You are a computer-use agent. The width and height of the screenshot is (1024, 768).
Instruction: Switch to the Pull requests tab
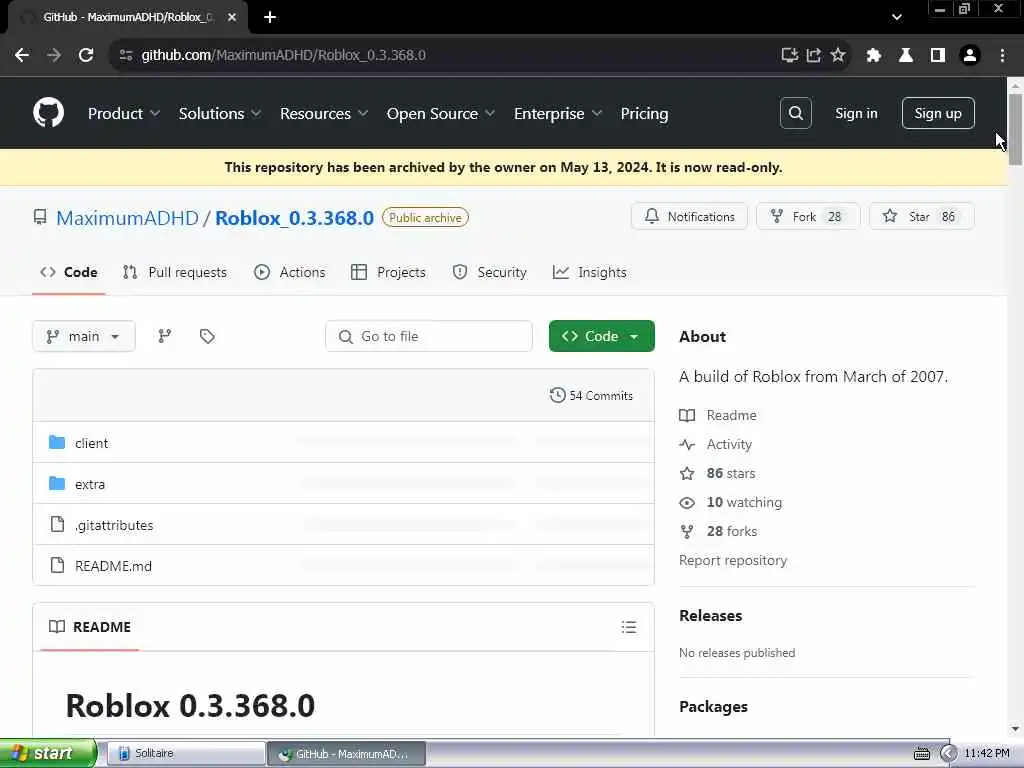coord(175,272)
